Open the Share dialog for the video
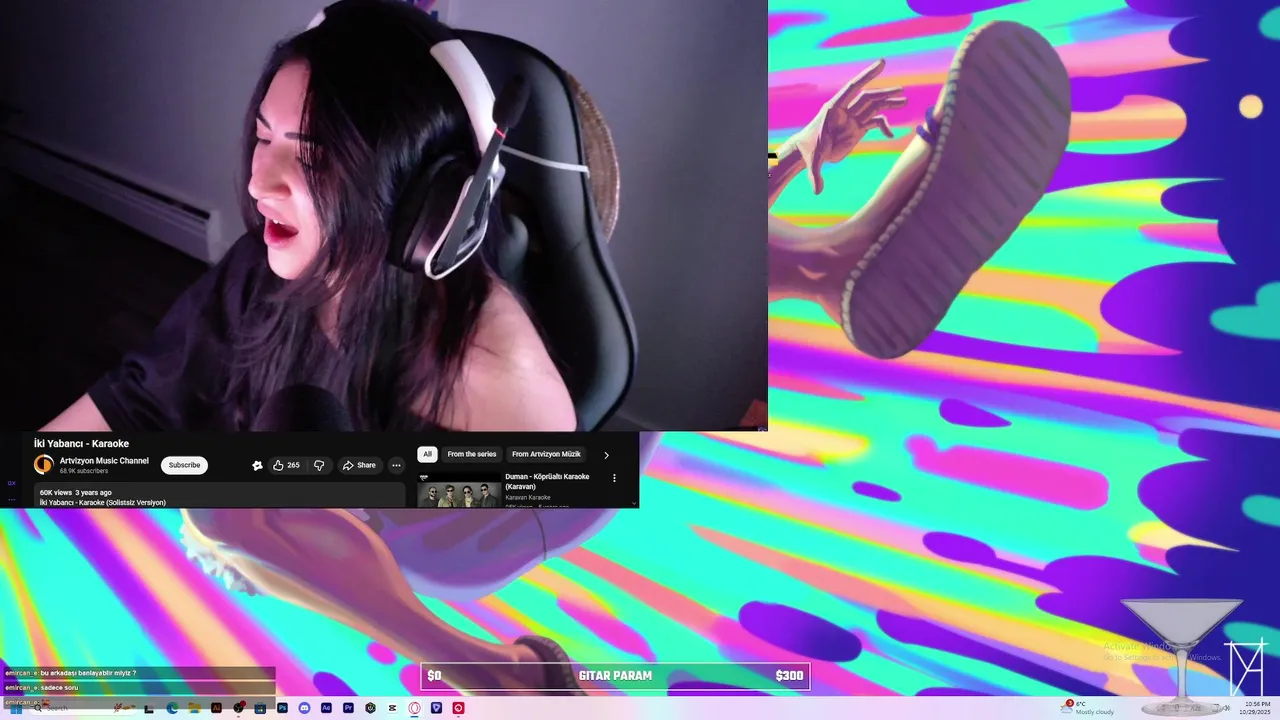The height and width of the screenshot is (720, 1280). [359, 465]
